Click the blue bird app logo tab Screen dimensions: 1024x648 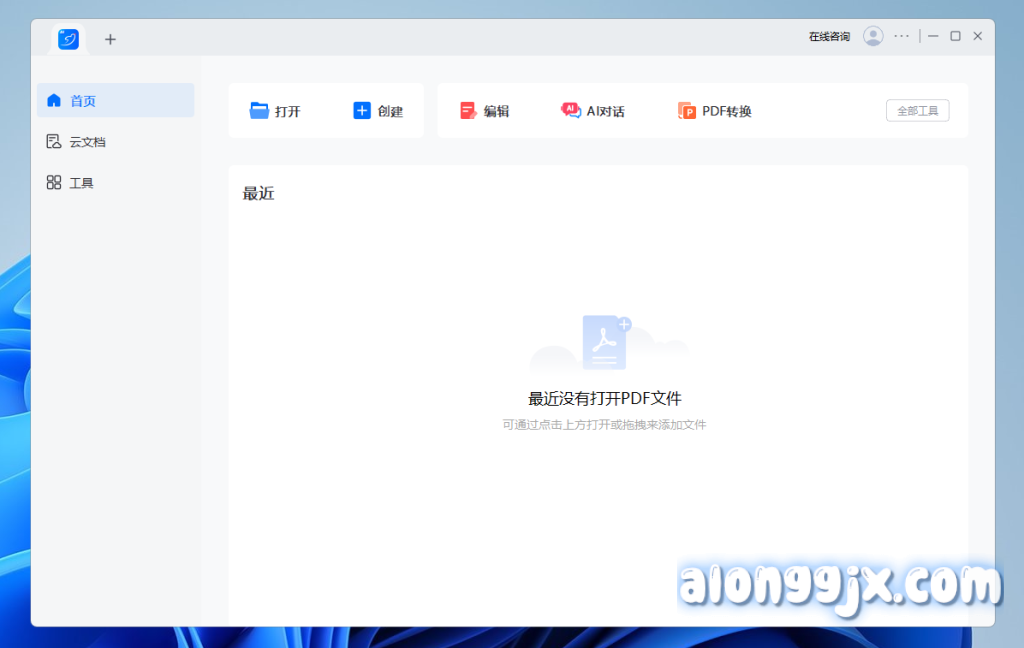coord(68,39)
